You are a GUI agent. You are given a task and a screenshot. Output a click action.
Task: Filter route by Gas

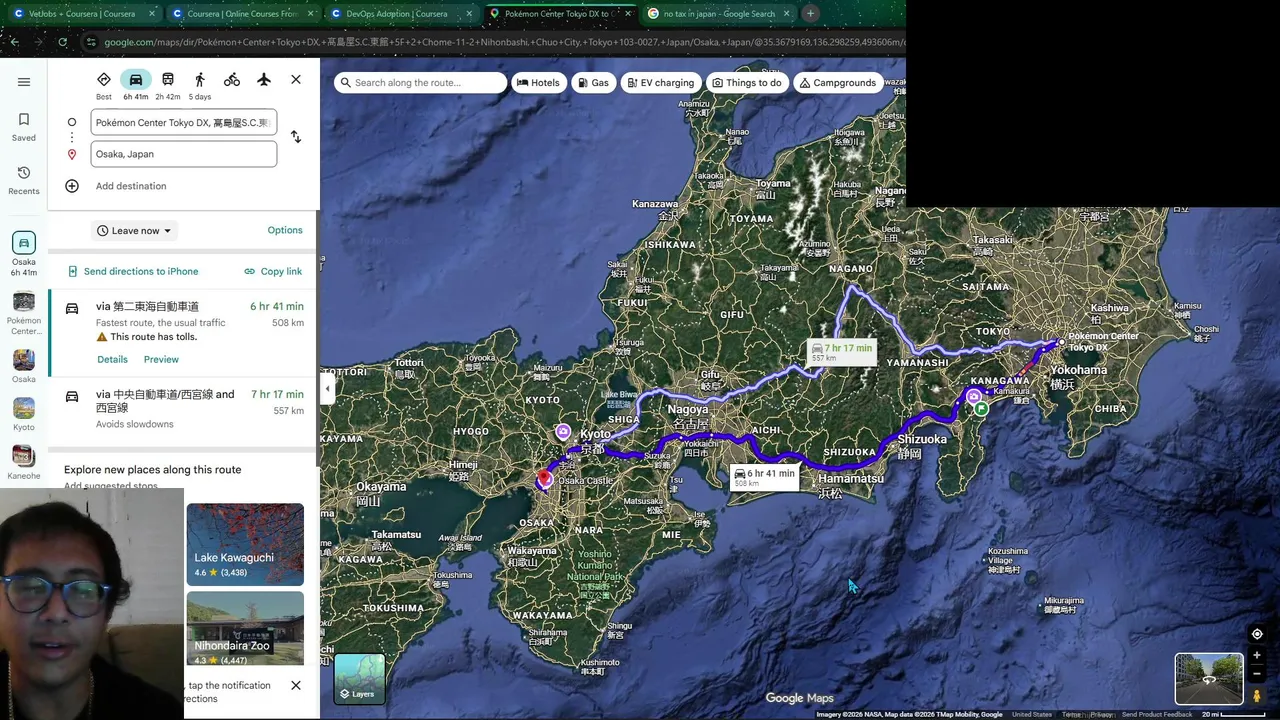(x=593, y=83)
